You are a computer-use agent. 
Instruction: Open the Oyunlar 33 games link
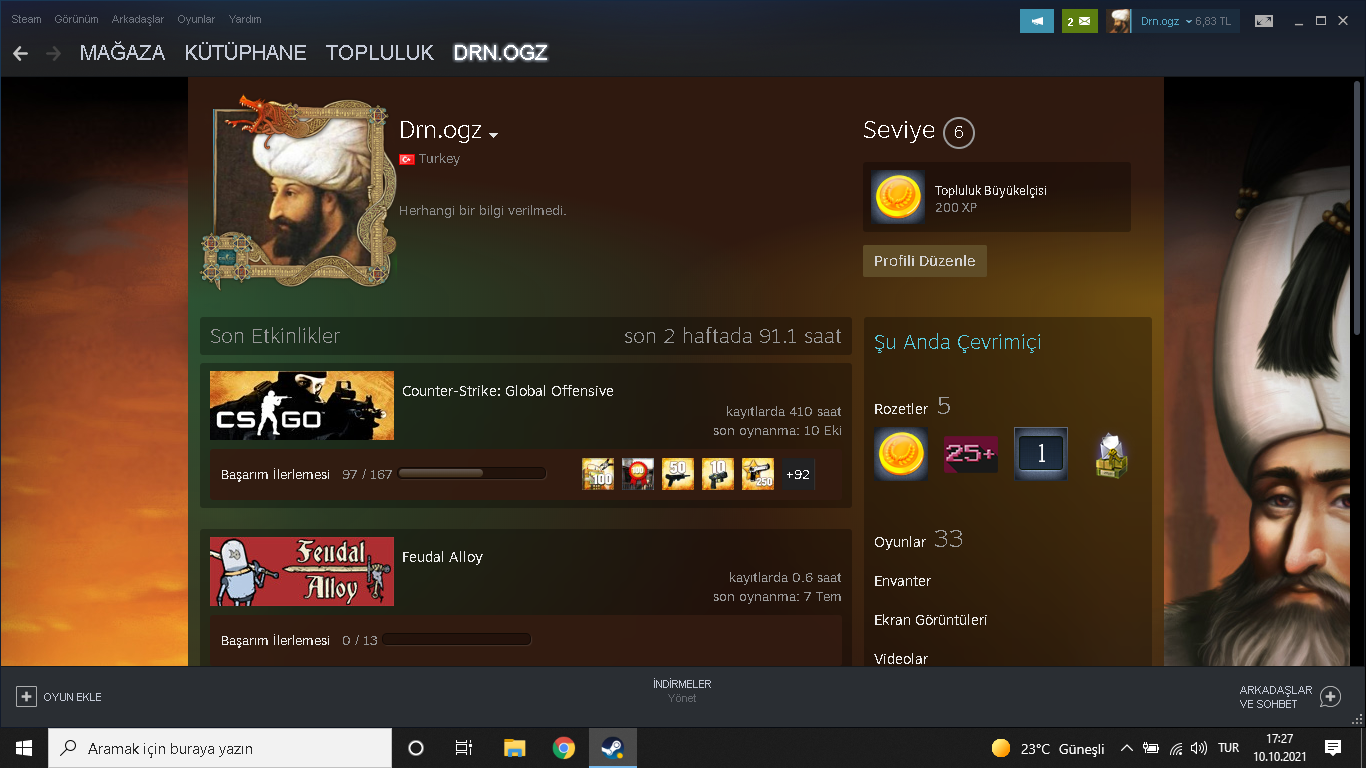(x=918, y=540)
